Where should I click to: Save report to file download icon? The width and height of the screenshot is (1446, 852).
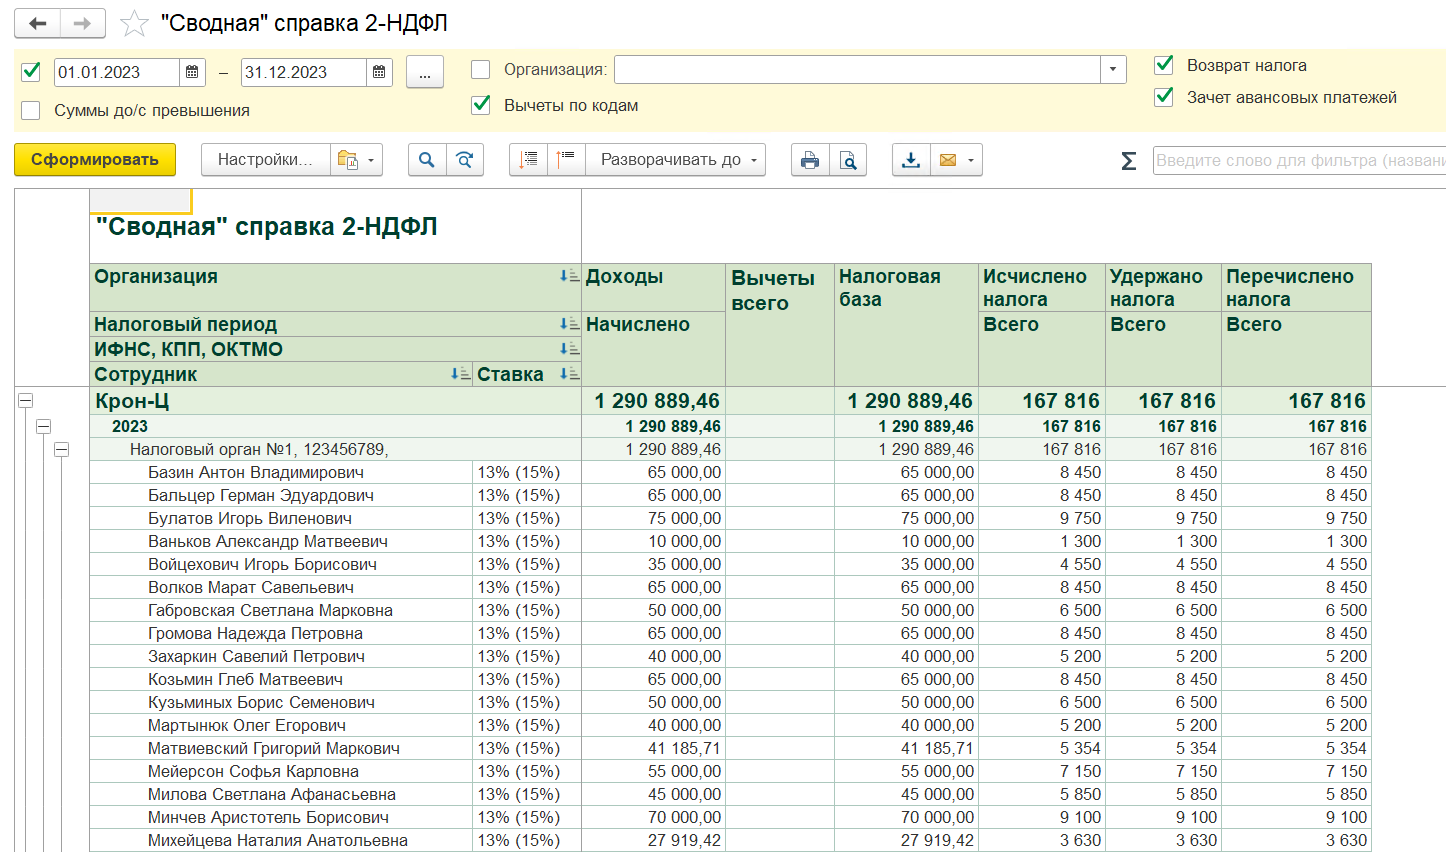[911, 160]
